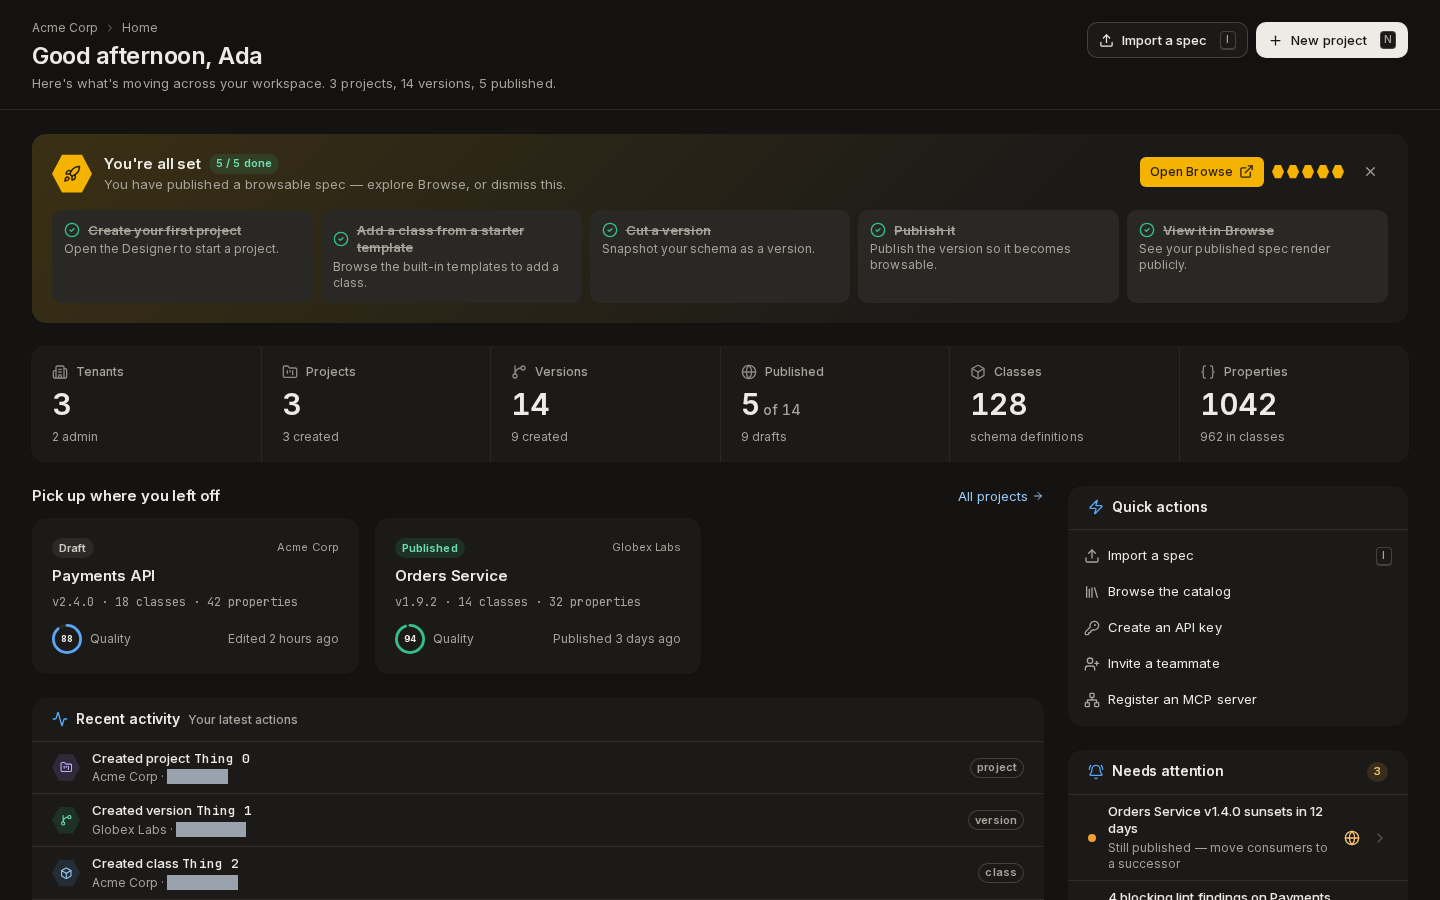The height and width of the screenshot is (900, 1440).
Task: Choose Create an API key
Action: click(x=1238, y=628)
